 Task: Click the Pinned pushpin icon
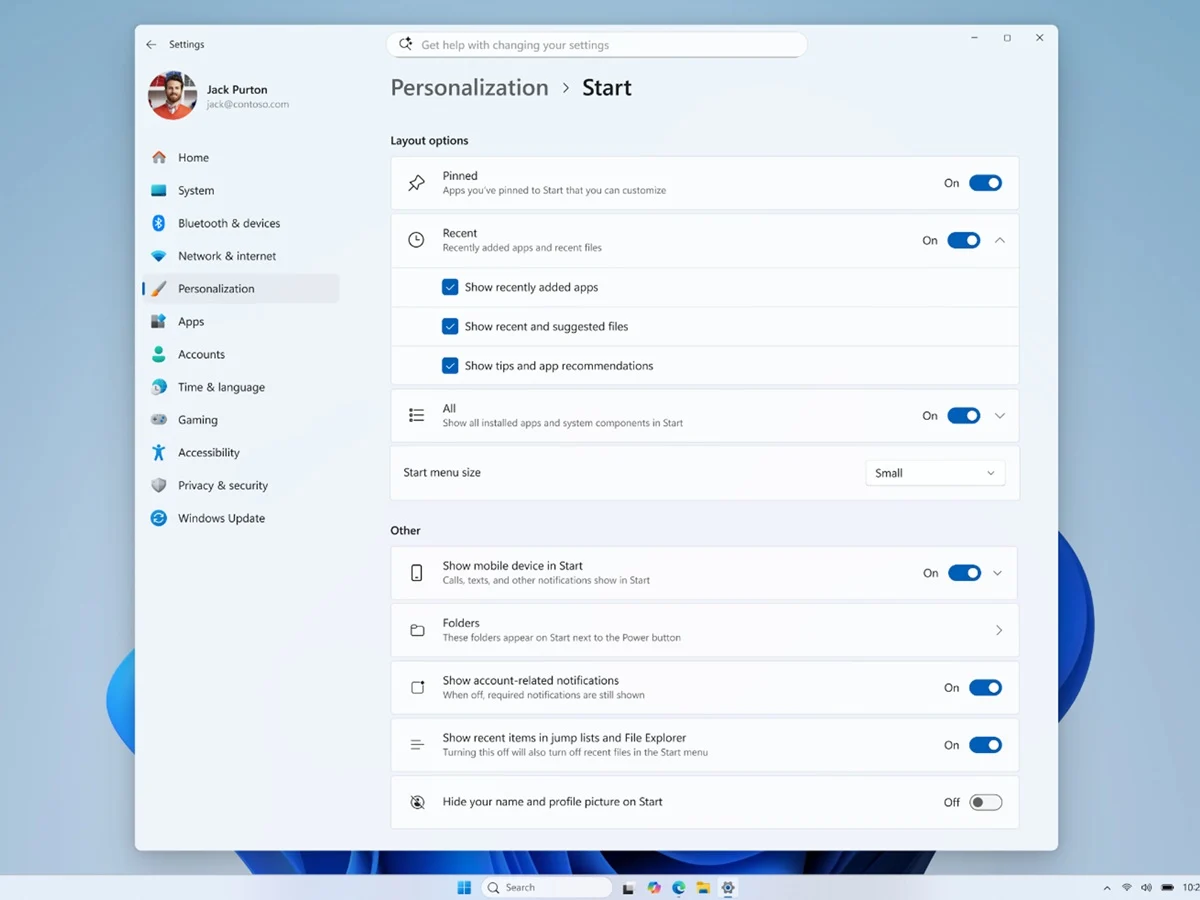[417, 183]
